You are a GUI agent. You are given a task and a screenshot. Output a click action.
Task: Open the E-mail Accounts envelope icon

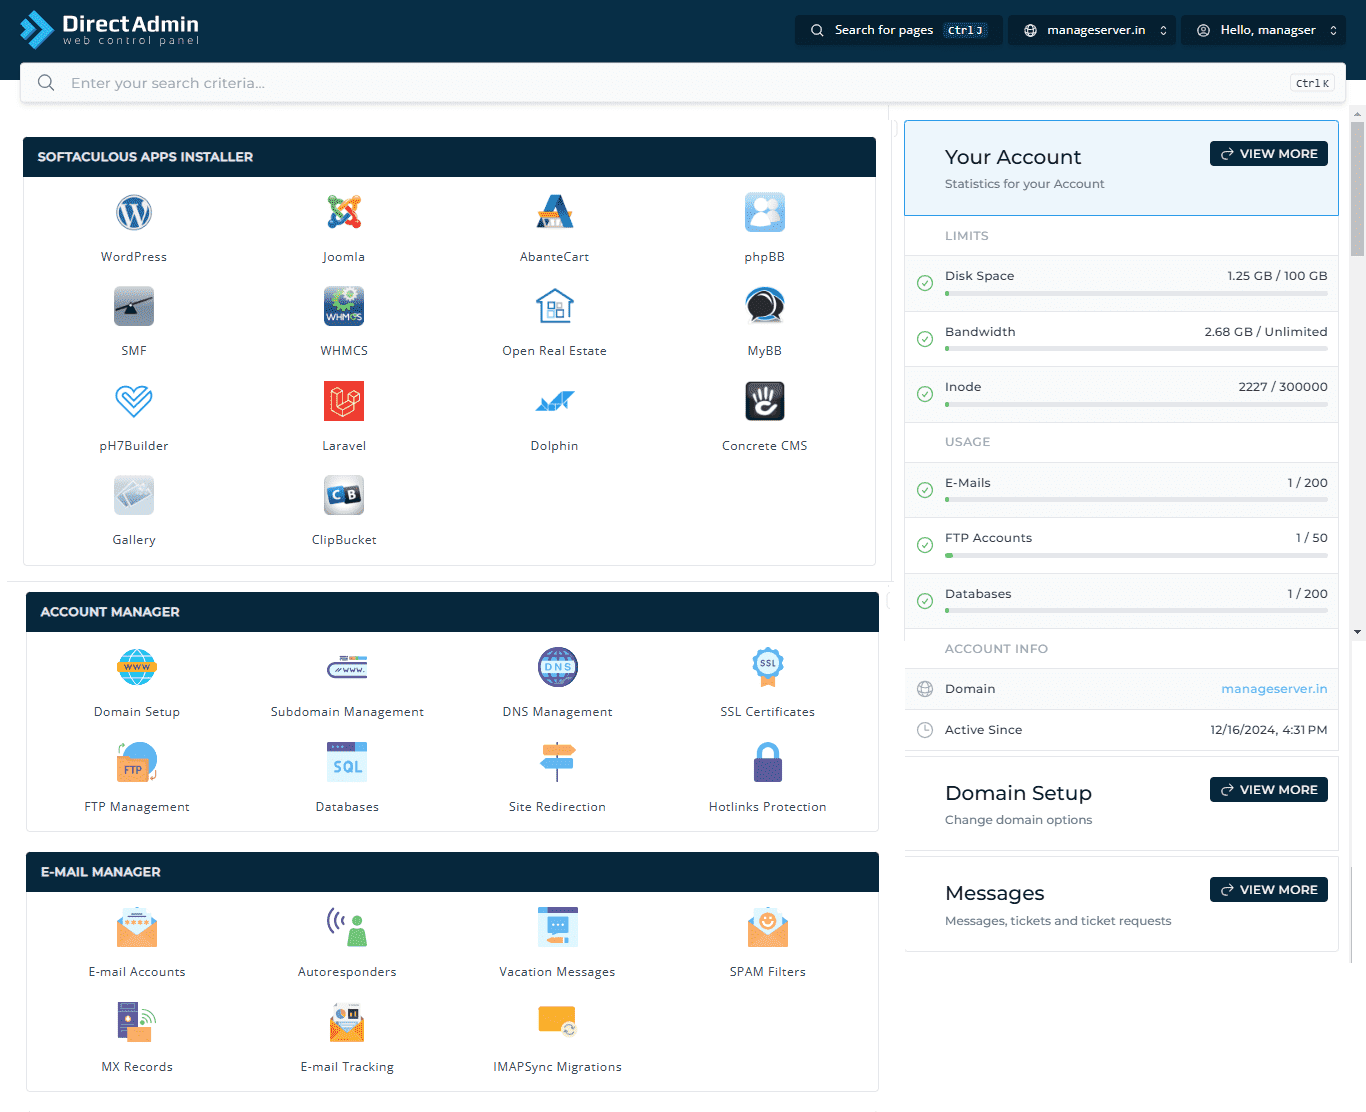pos(137,927)
